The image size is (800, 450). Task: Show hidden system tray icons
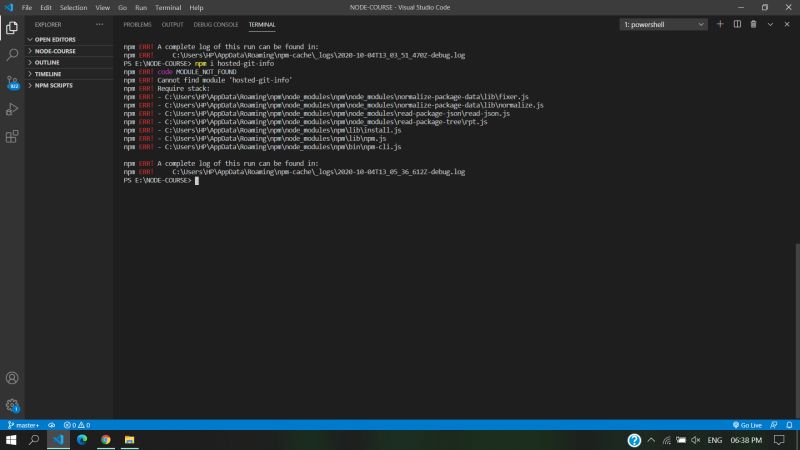(x=651, y=440)
